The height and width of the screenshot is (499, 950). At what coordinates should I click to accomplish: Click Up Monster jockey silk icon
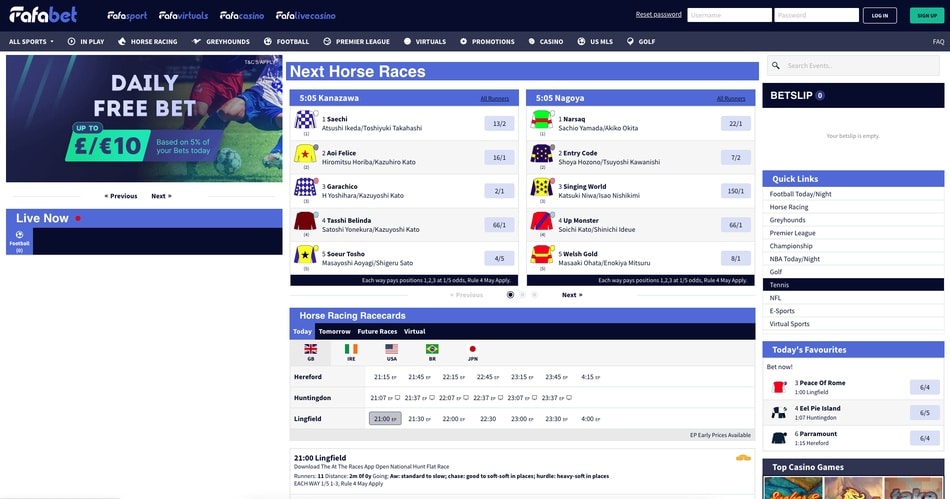[x=542, y=221]
